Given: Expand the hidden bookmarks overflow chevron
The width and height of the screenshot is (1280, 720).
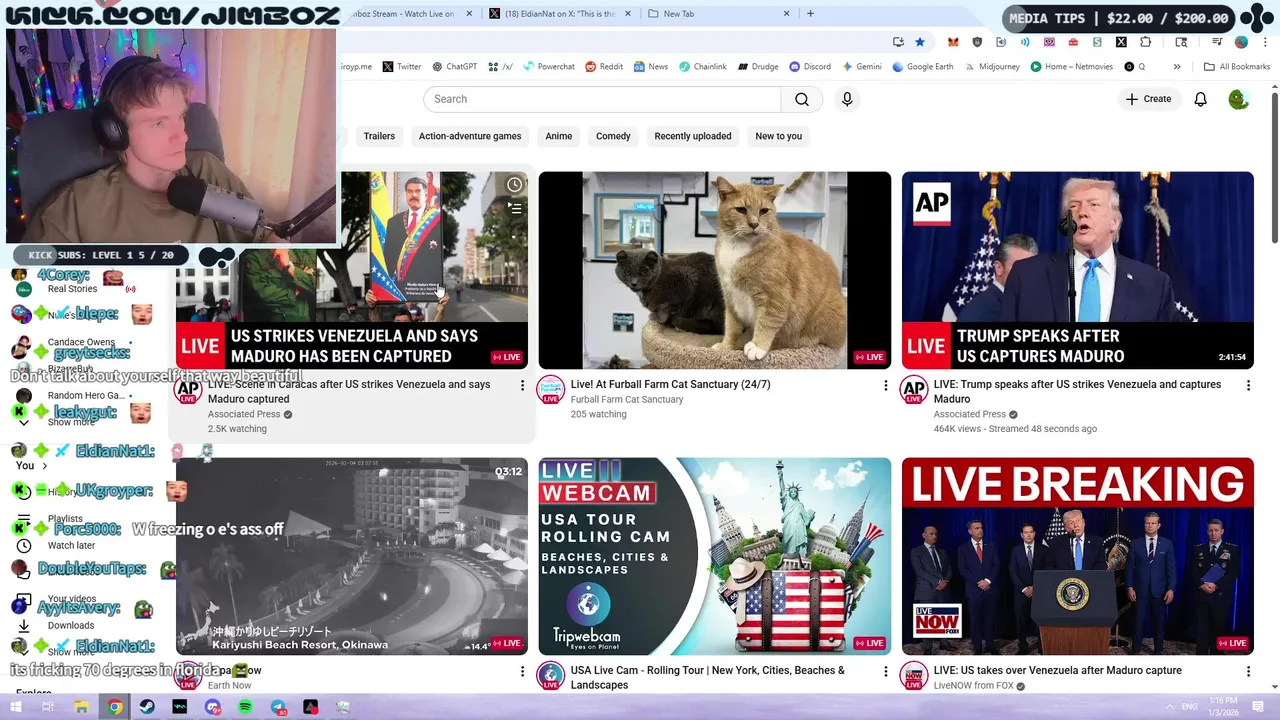Looking at the screenshot, I should [1177, 67].
